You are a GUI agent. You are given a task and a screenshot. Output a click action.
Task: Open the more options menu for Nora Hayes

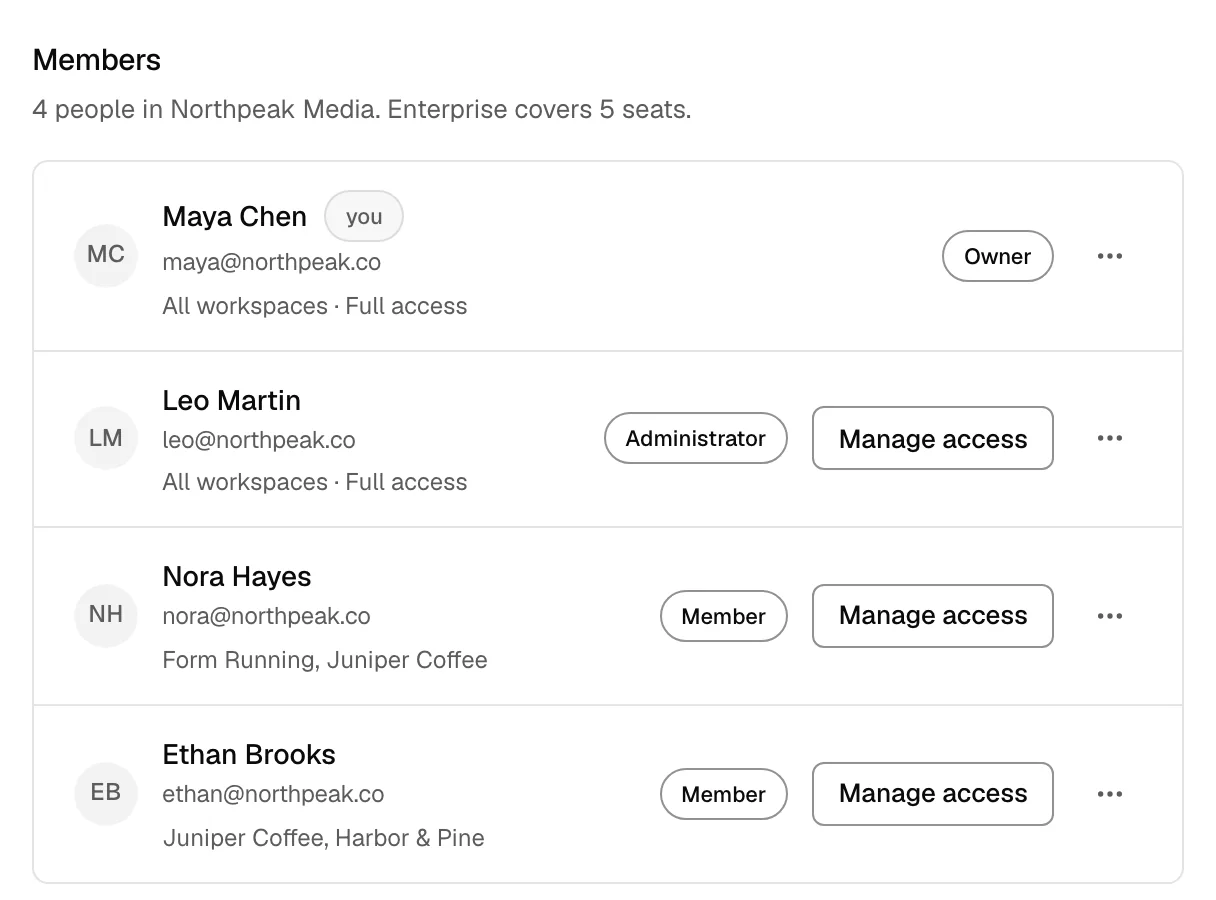(1109, 616)
